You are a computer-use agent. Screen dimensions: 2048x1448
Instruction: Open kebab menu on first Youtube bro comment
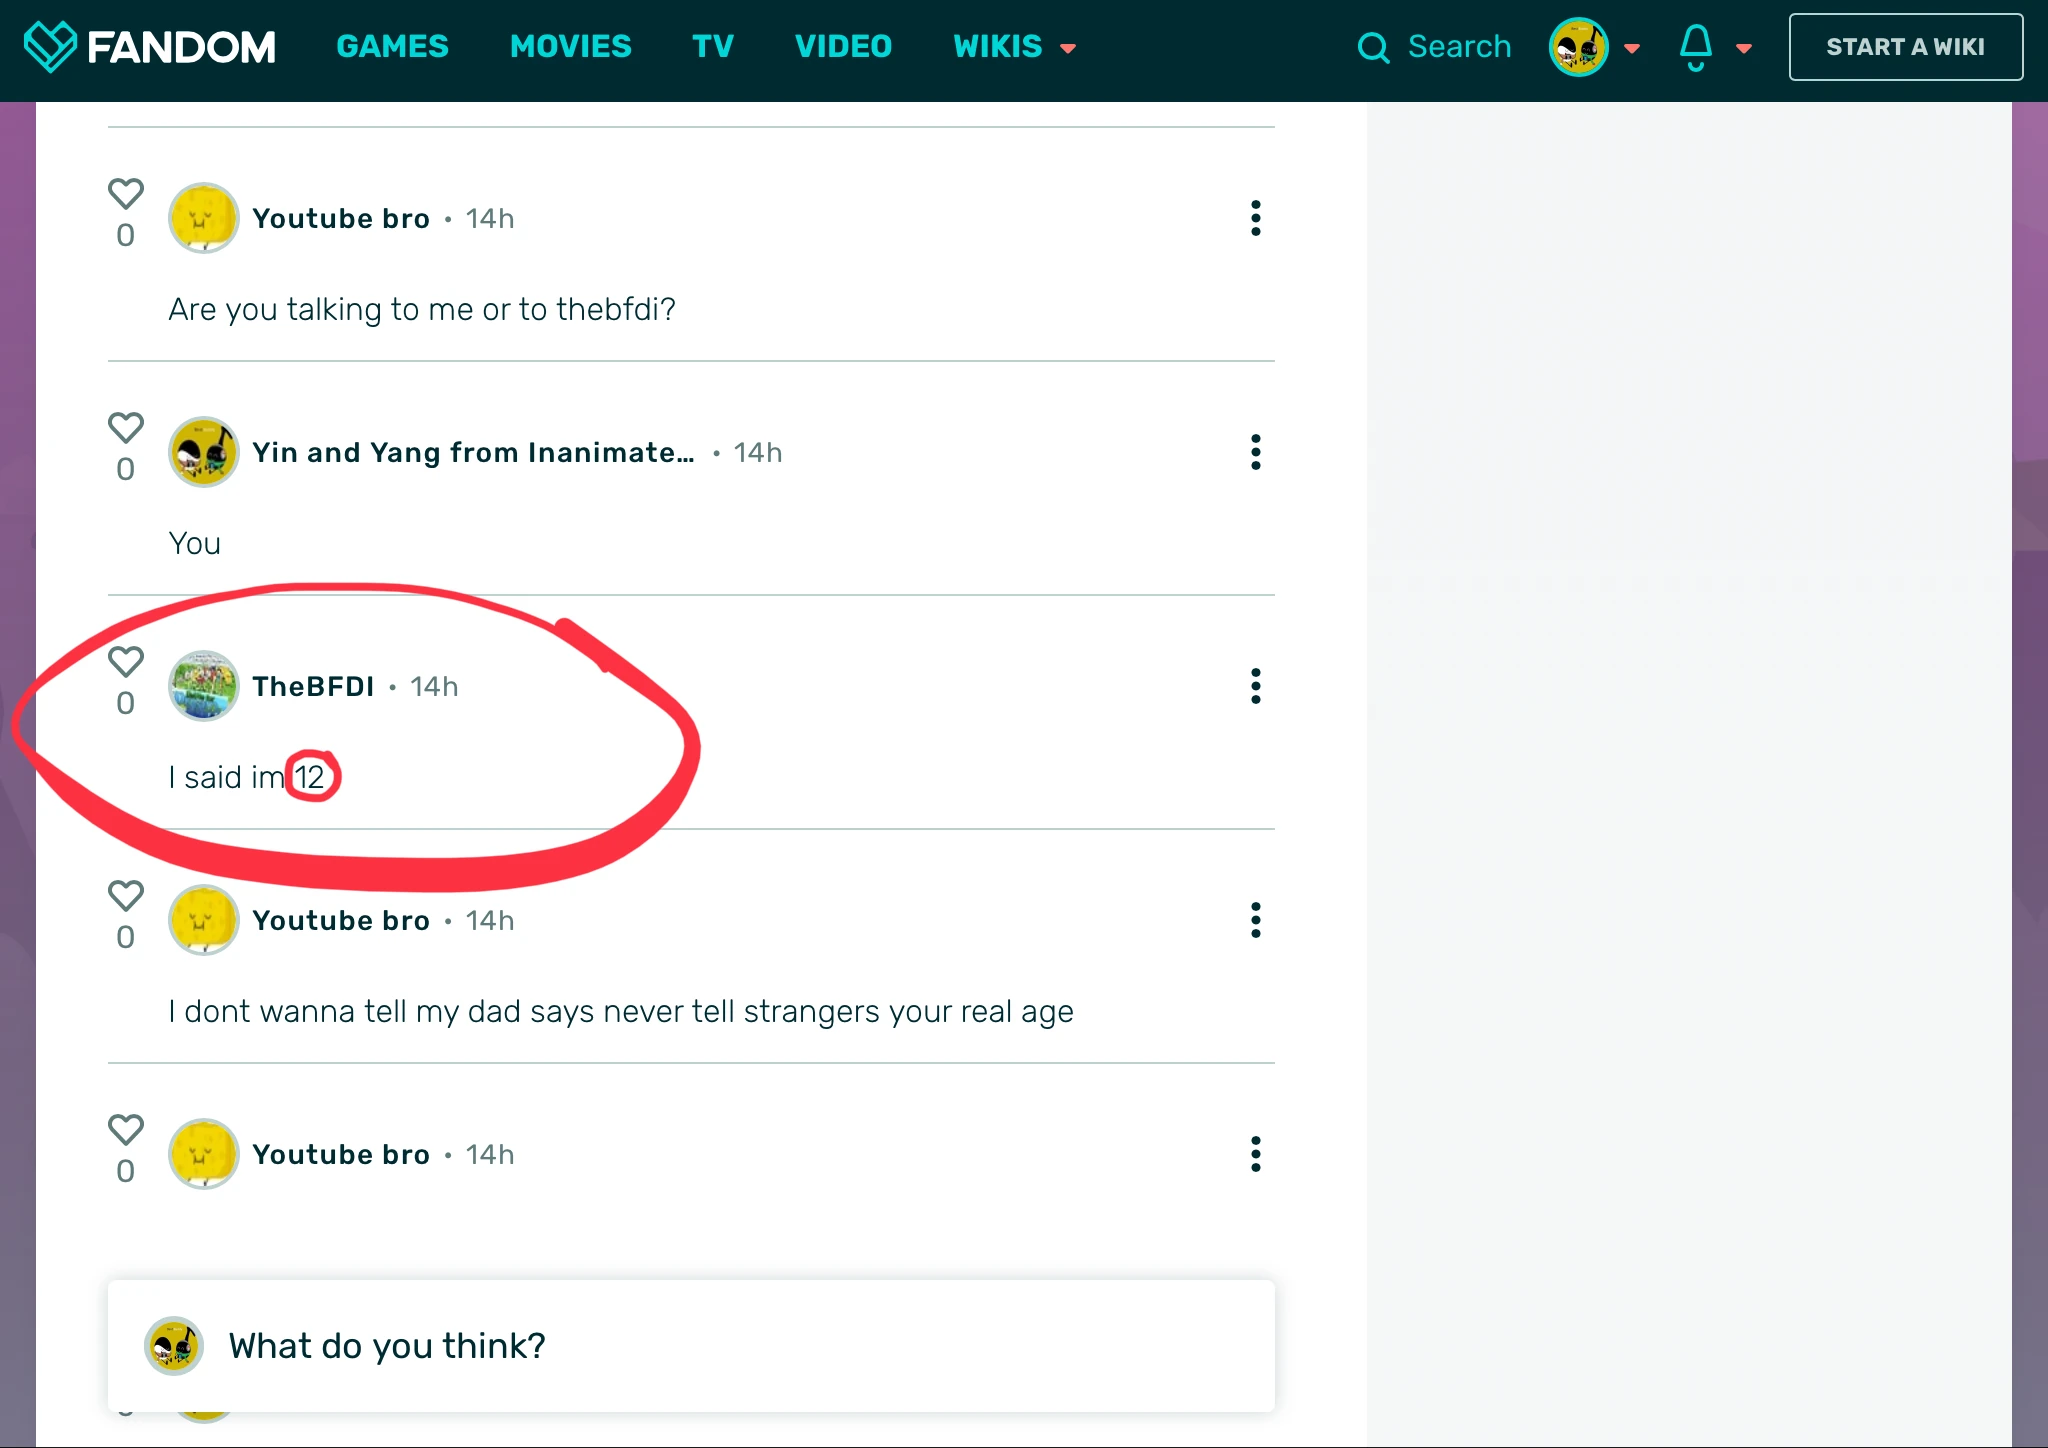point(1255,218)
